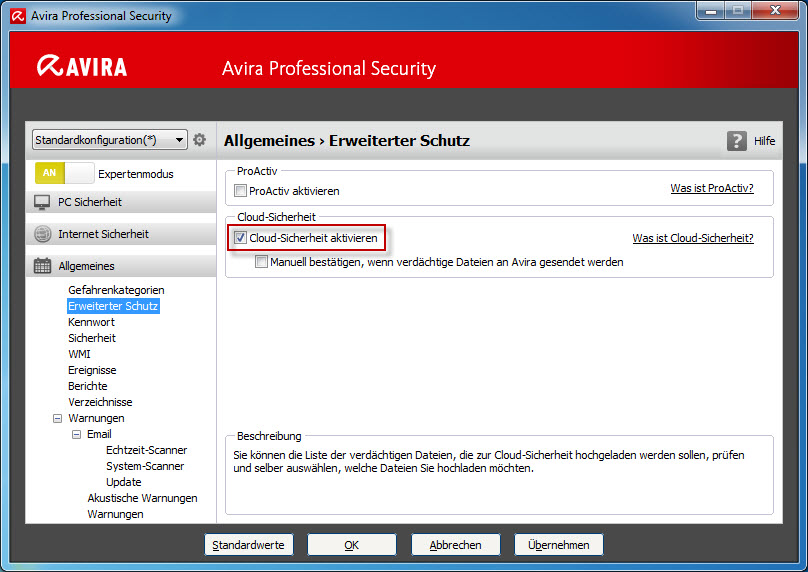Click the Avira umbrella icon in title bar
The height and width of the screenshot is (572, 808).
pyautogui.click(x=18, y=16)
